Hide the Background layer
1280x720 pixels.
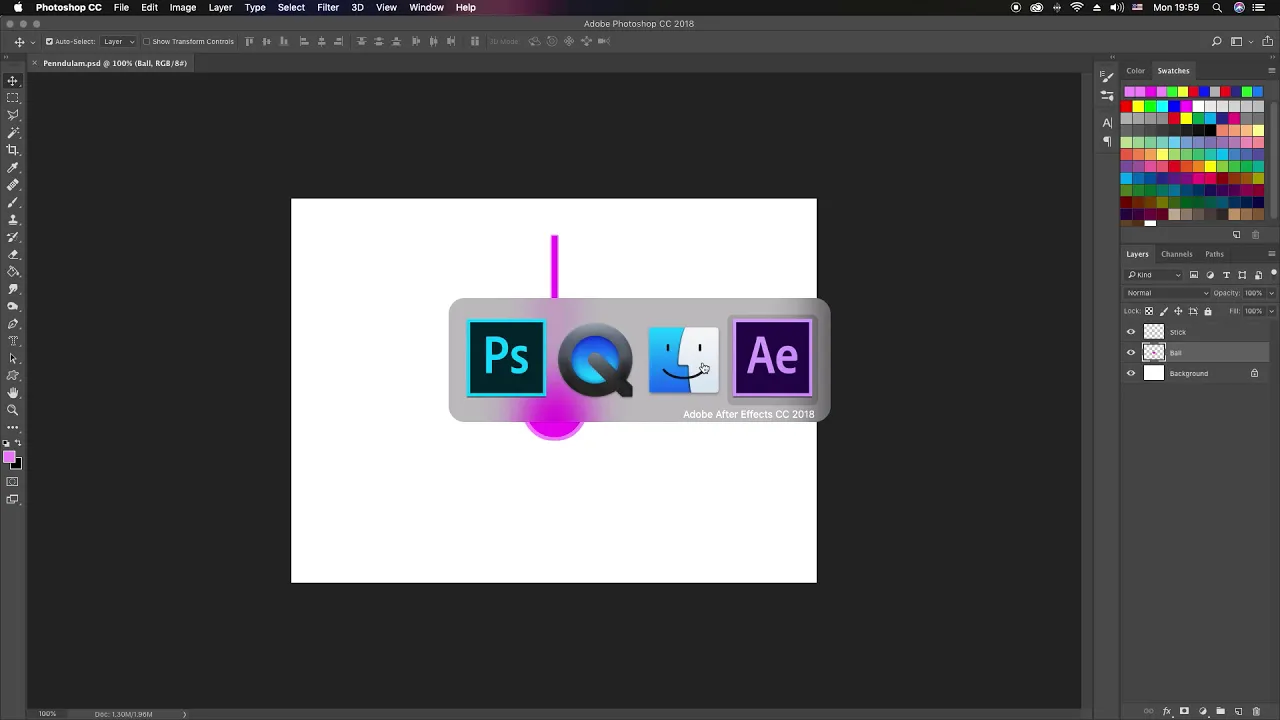click(1131, 373)
